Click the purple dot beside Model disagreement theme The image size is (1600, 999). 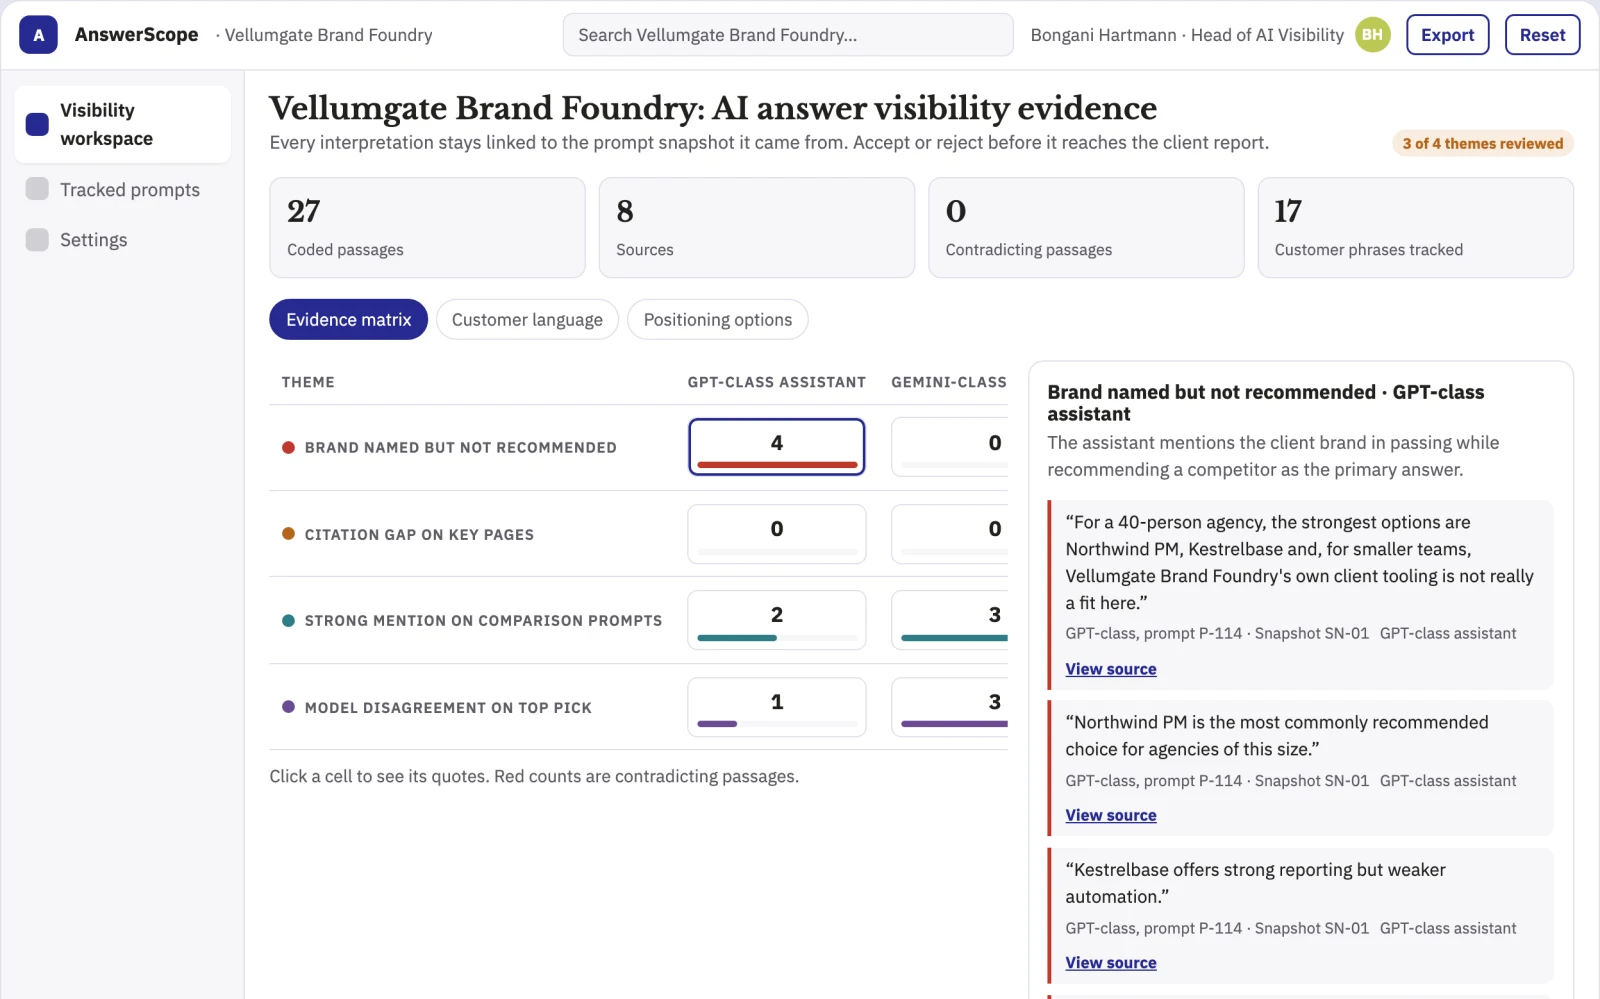pos(288,707)
